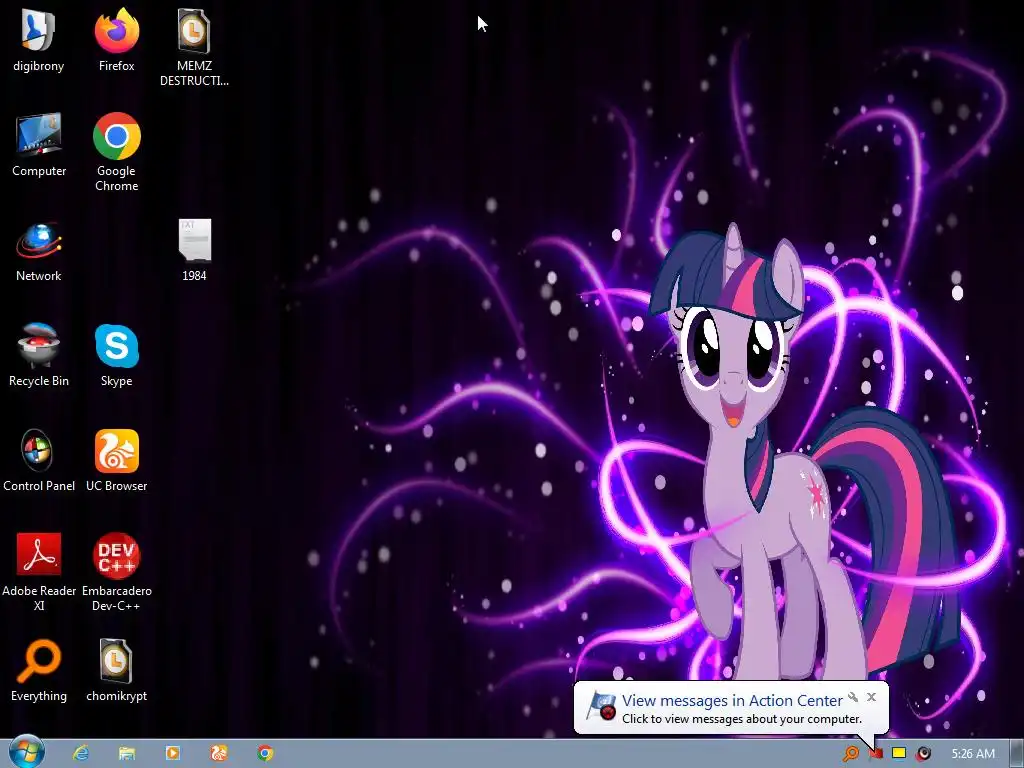Viewport: 1024px width, 768px height.
Task: Open Control Panel desktop shortcut
Action: (x=39, y=460)
